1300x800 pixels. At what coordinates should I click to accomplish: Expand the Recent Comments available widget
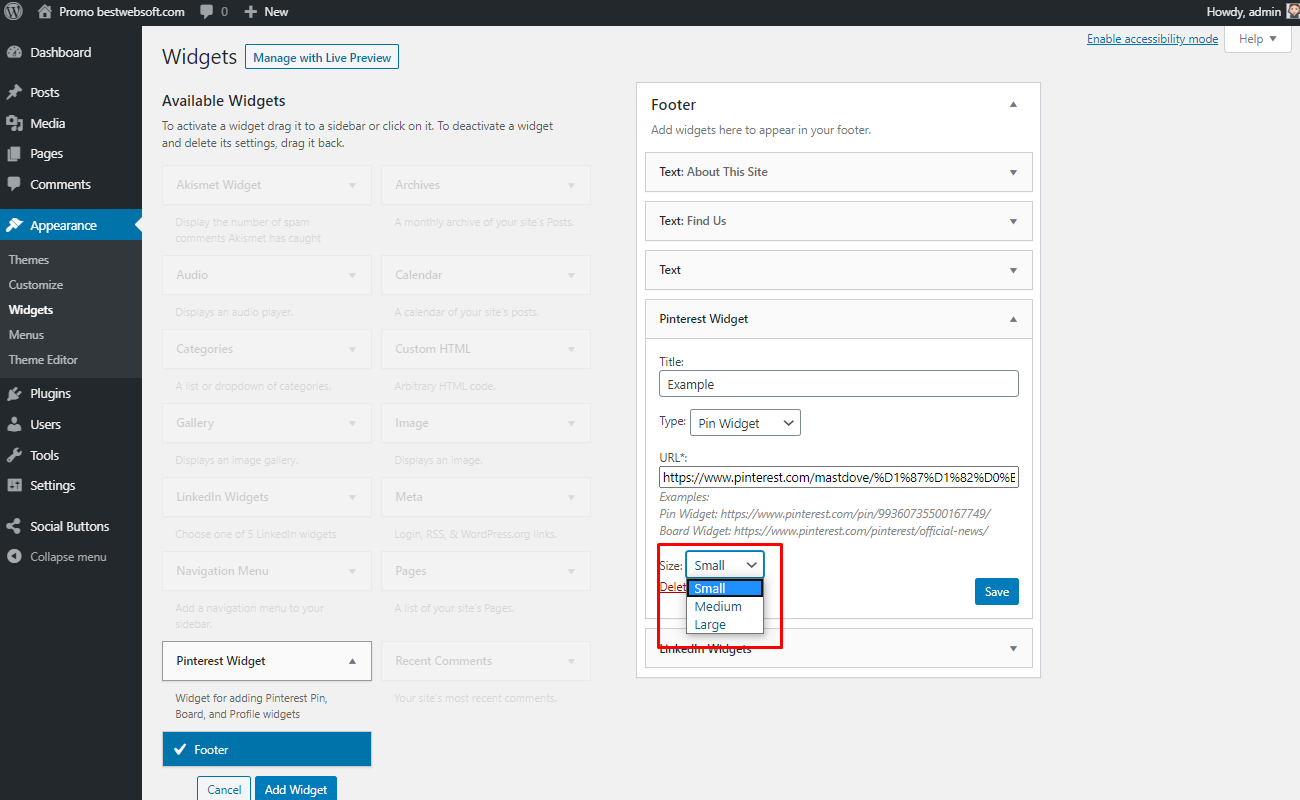571,661
